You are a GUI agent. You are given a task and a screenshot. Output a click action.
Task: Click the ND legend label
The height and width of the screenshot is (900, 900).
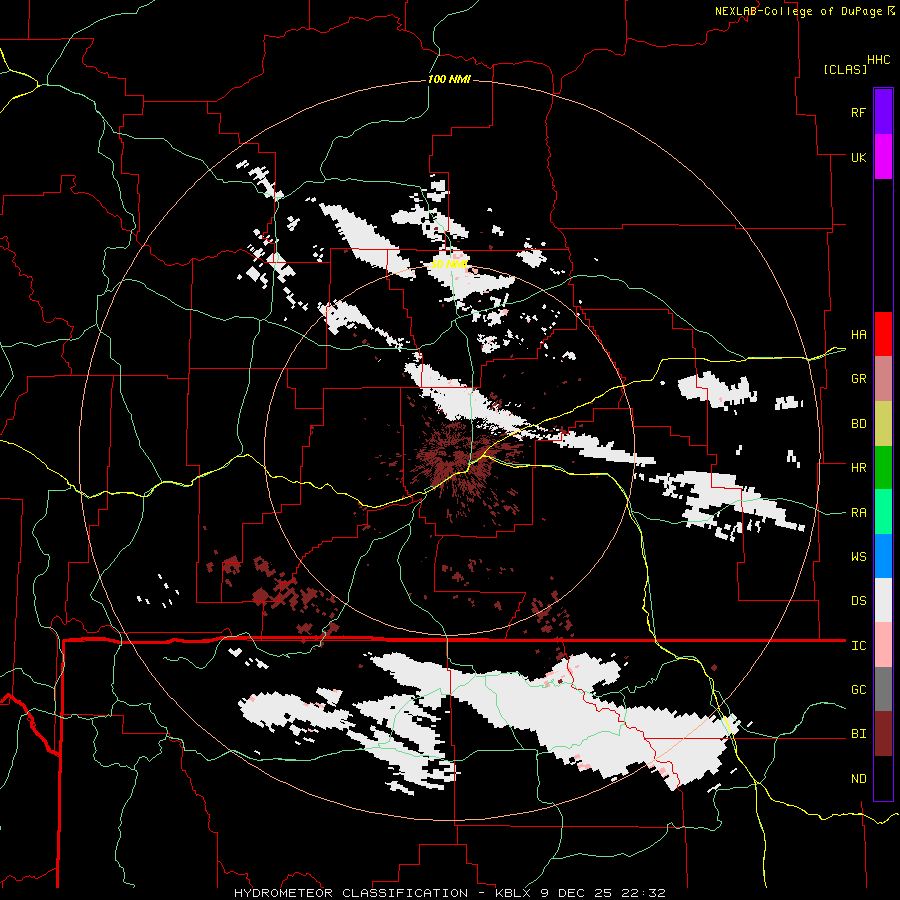click(859, 779)
